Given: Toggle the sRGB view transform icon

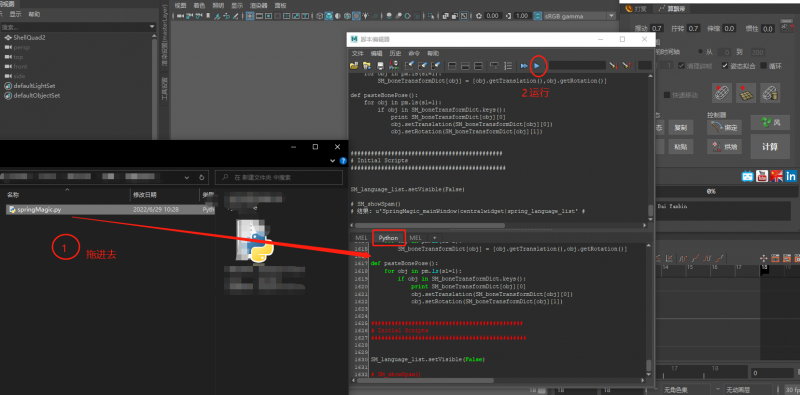Looking at the screenshot, I should click(538, 16).
